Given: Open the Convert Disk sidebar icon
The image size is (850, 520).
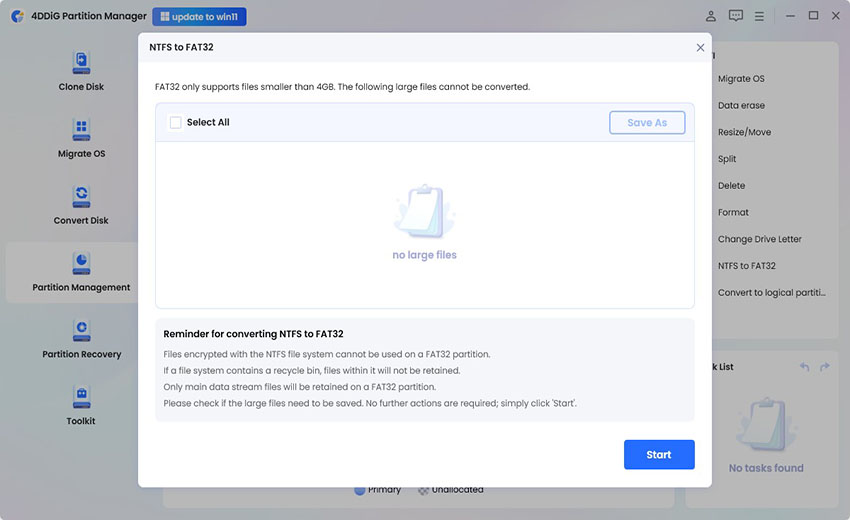Looking at the screenshot, I should [81, 196].
